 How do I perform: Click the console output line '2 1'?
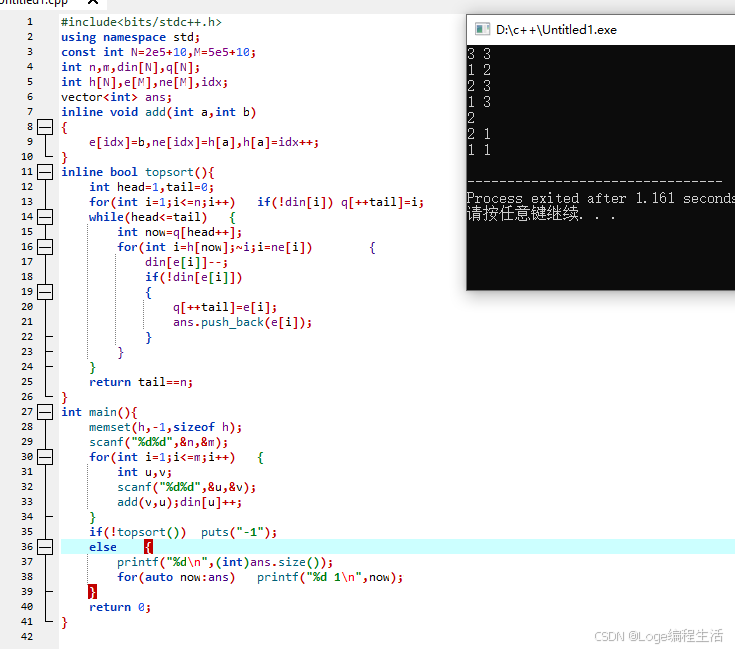(x=479, y=134)
